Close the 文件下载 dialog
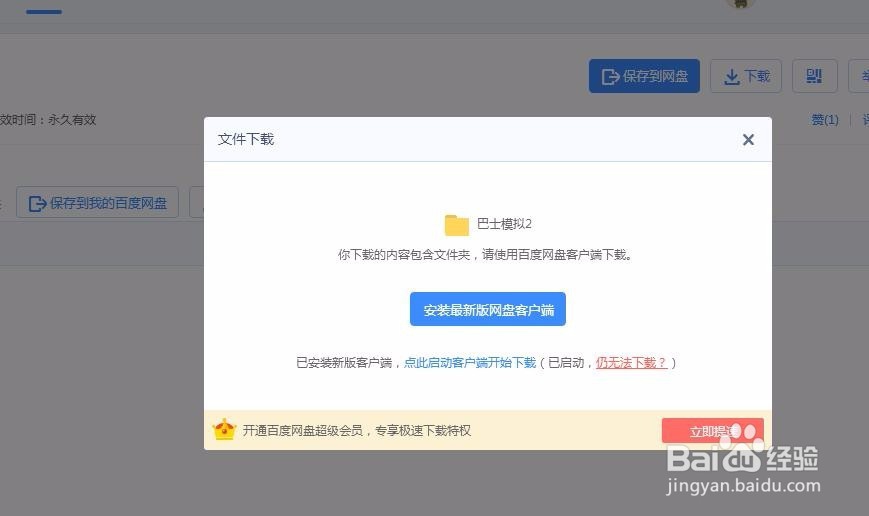The image size is (869, 516). [748, 140]
